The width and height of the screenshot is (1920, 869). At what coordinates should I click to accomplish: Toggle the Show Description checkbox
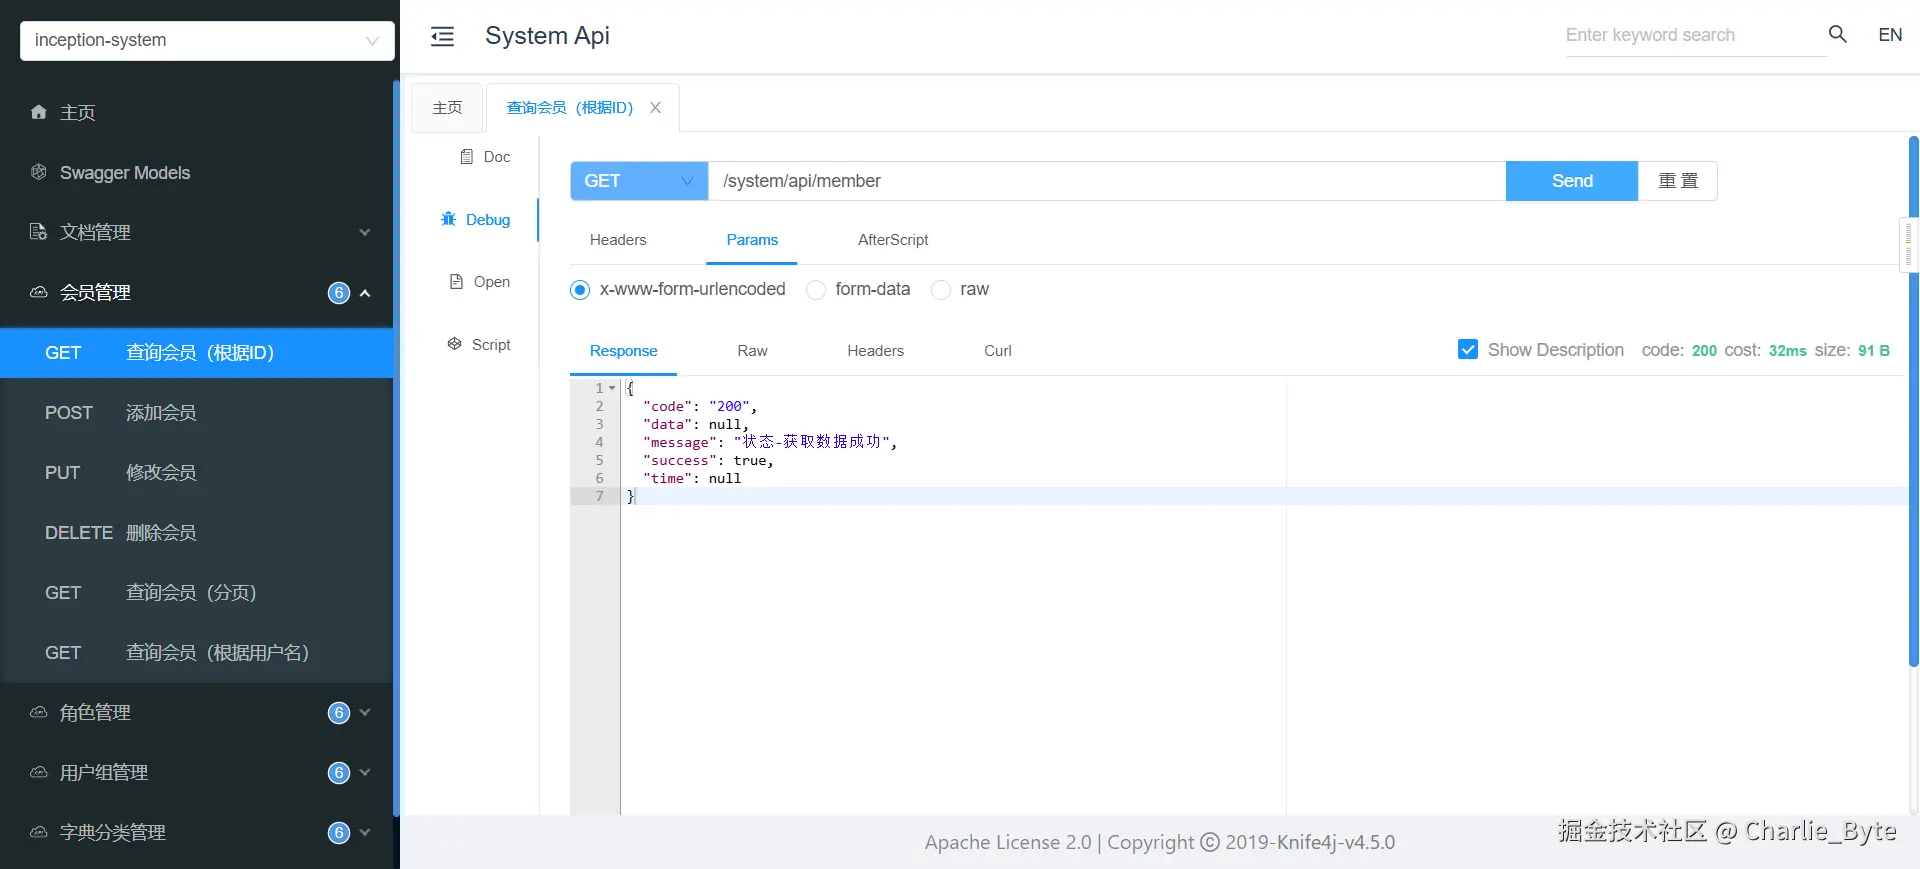pyautogui.click(x=1468, y=350)
